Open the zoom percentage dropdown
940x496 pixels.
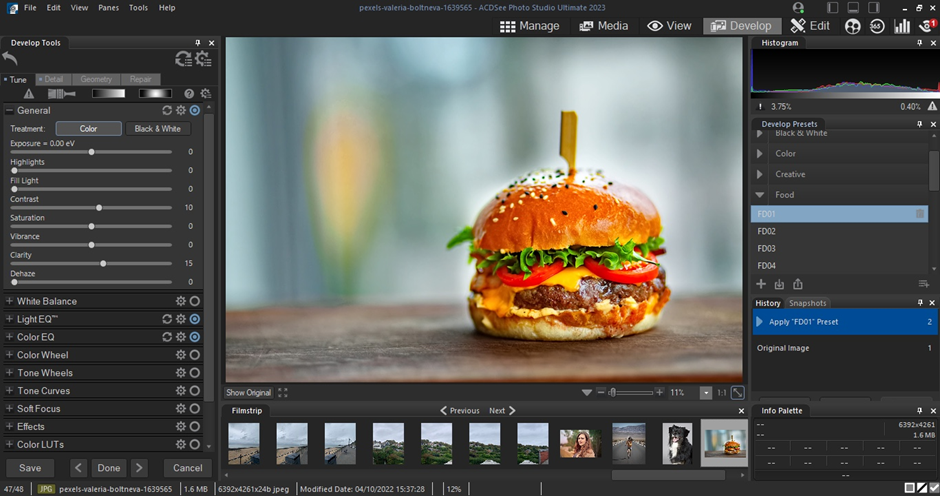706,393
